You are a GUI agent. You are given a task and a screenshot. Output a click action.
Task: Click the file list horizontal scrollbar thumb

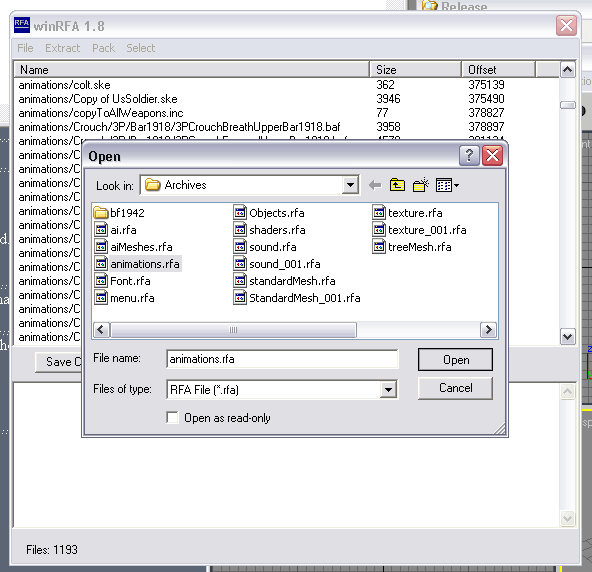(233, 330)
